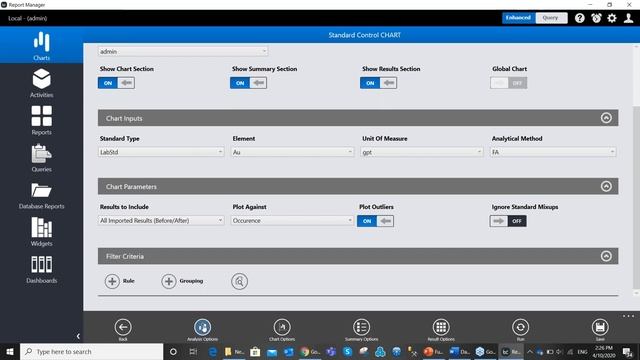Click the Windows taskbar search box
The height and width of the screenshot is (360, 640).
[91, 351]
